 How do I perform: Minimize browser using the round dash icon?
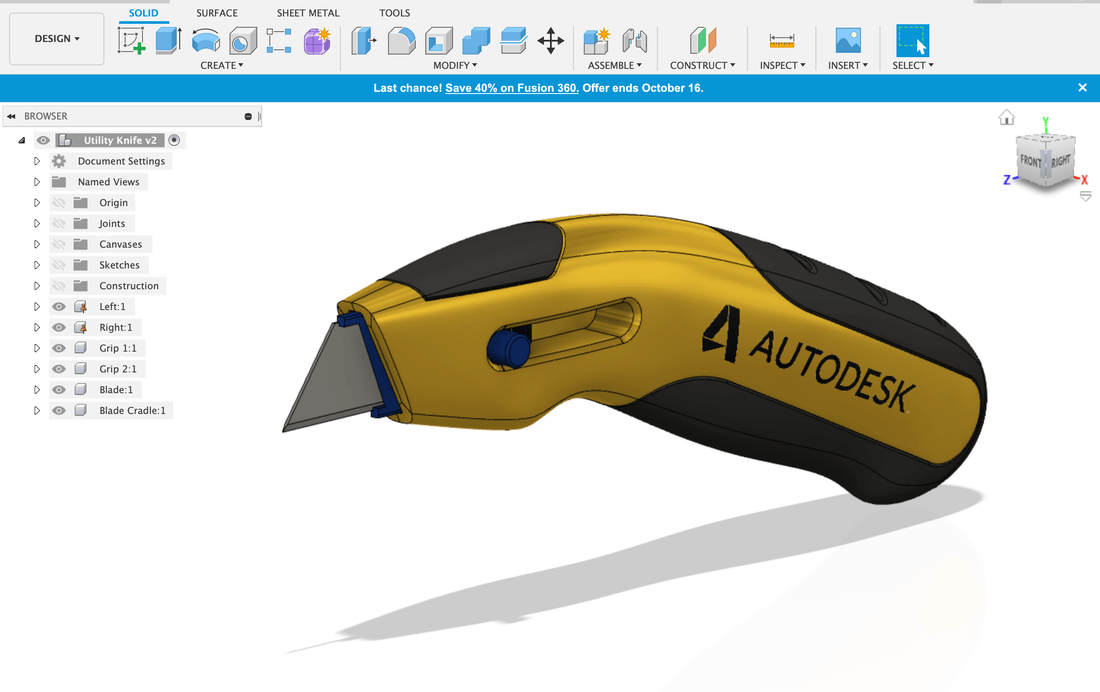click(x=248, y=117)
